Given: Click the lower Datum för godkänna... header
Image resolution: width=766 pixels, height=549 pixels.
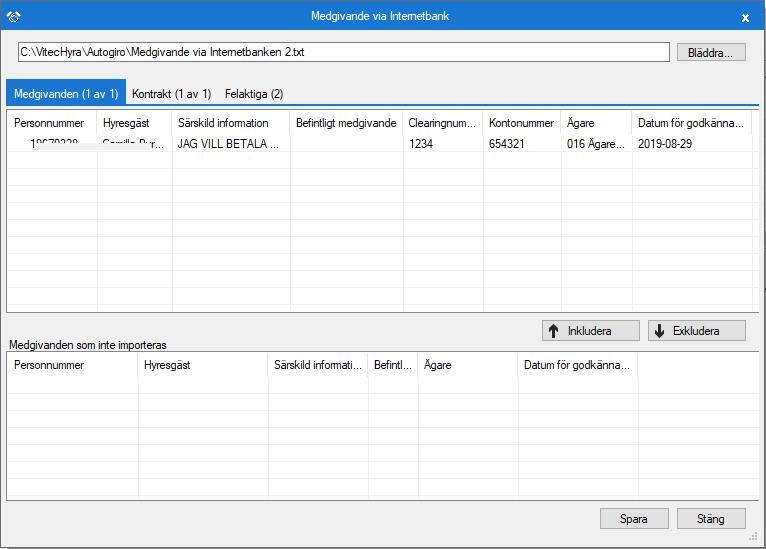Looking at the screenshot, I should [x=577, y=365].
